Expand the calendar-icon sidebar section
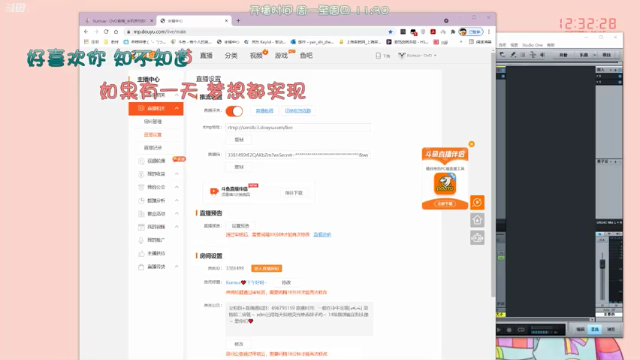The width and height of the screenshot is (640, 360). [x=177, y=227]
